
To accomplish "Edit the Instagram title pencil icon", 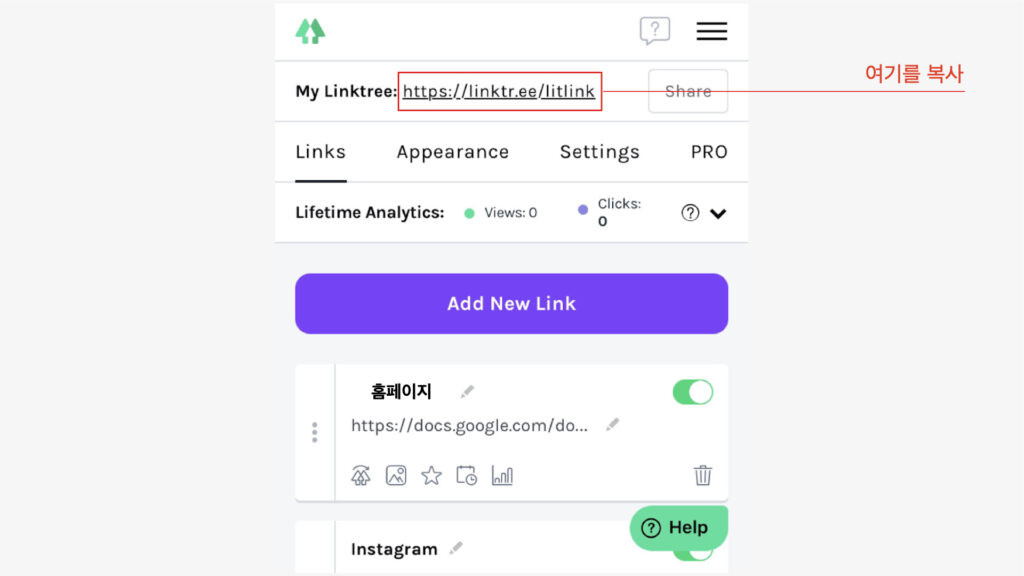I will click(456, 548).
